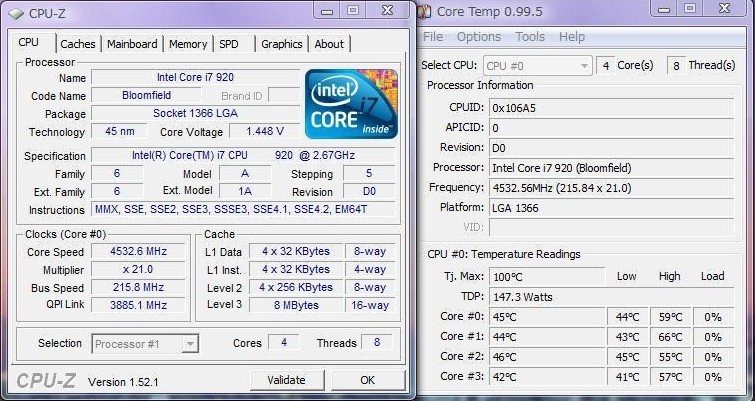Click the Tj. Max value 100°C

pyautogui.click(x=547, y=277)
